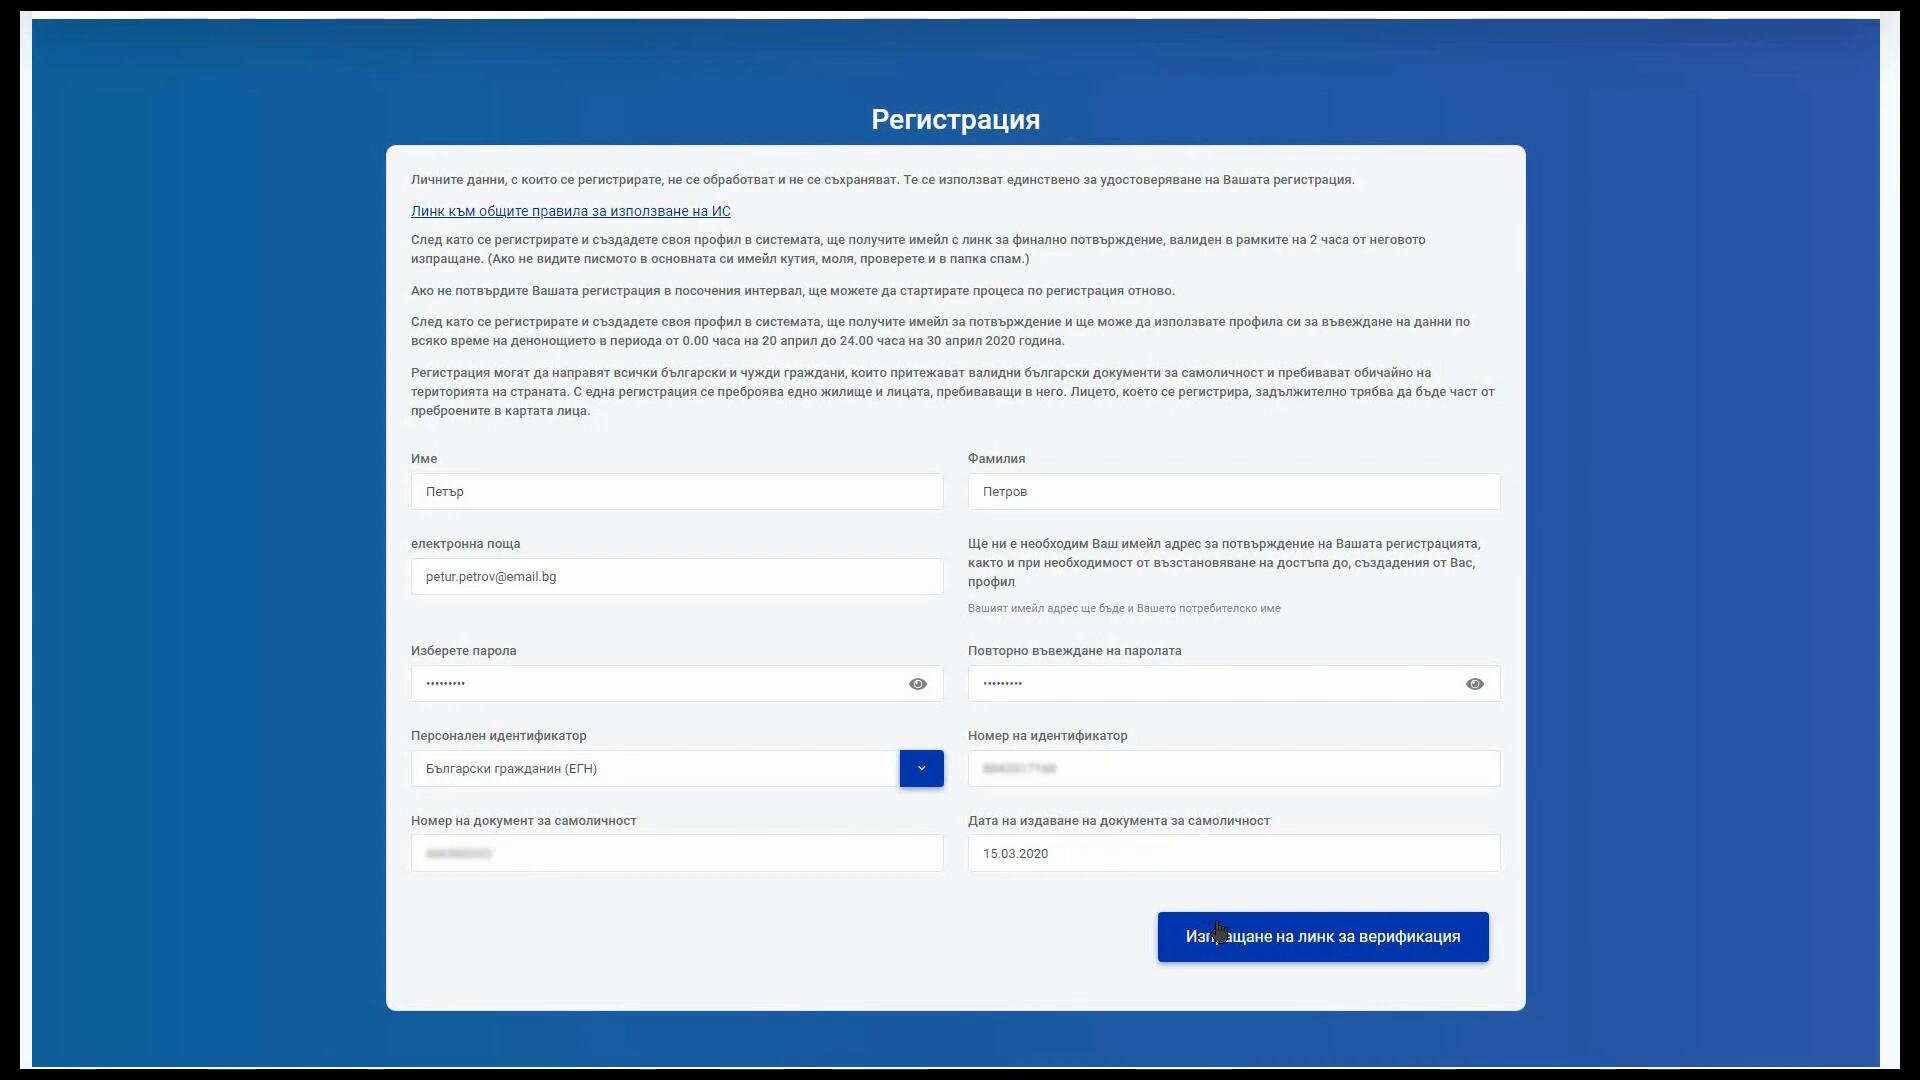The image size is (1920, 1080).
Task: Open the Български гражданин (ЕГН) select box
Action: pyautogui.click(x=655, y=768)
